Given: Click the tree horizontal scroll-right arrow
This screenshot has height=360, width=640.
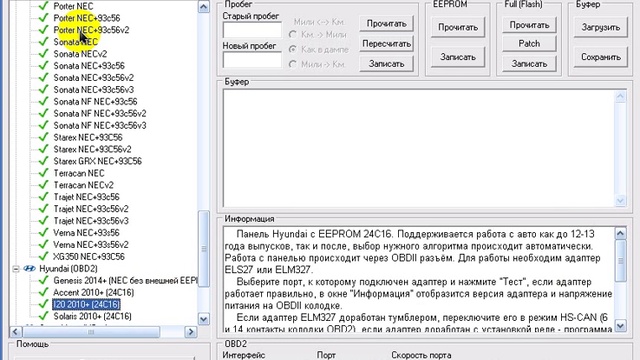Looking at the screenshot, I should tap(191, 332).
